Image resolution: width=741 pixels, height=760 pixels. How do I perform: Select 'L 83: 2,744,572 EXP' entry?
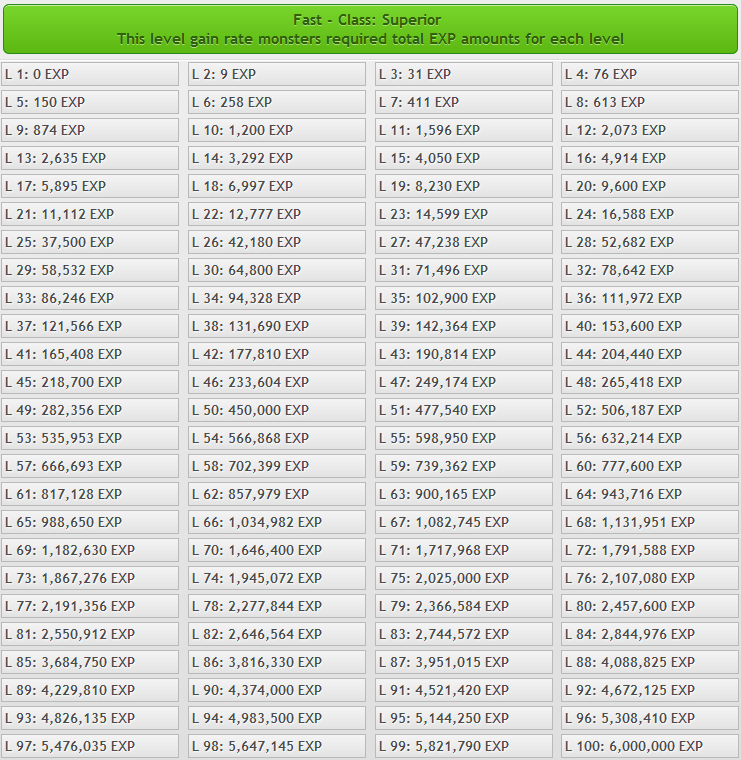(463, 634)
